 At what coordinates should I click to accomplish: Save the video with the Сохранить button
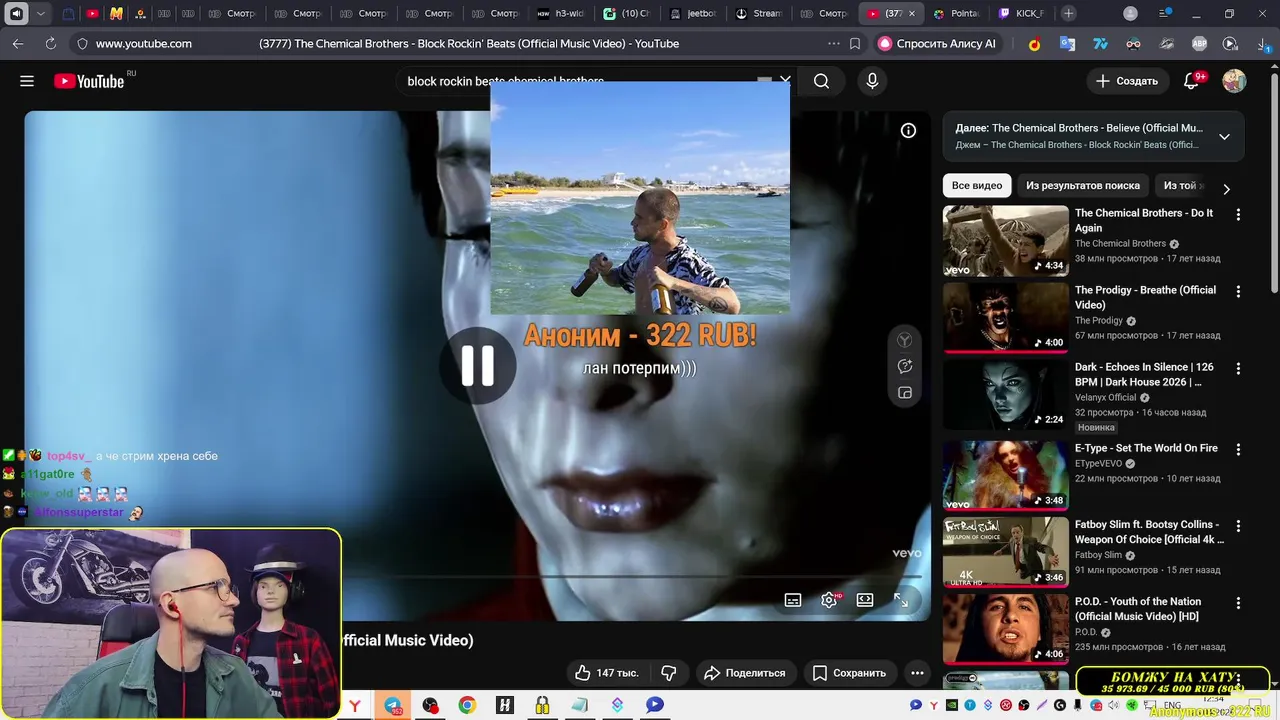849,673
